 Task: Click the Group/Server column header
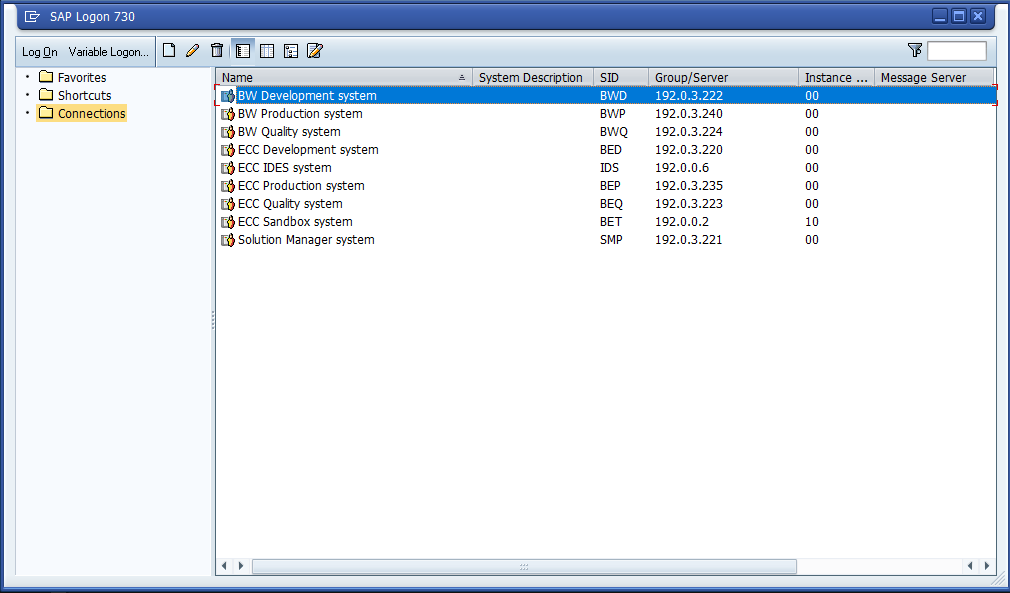(x=723, y=77)
